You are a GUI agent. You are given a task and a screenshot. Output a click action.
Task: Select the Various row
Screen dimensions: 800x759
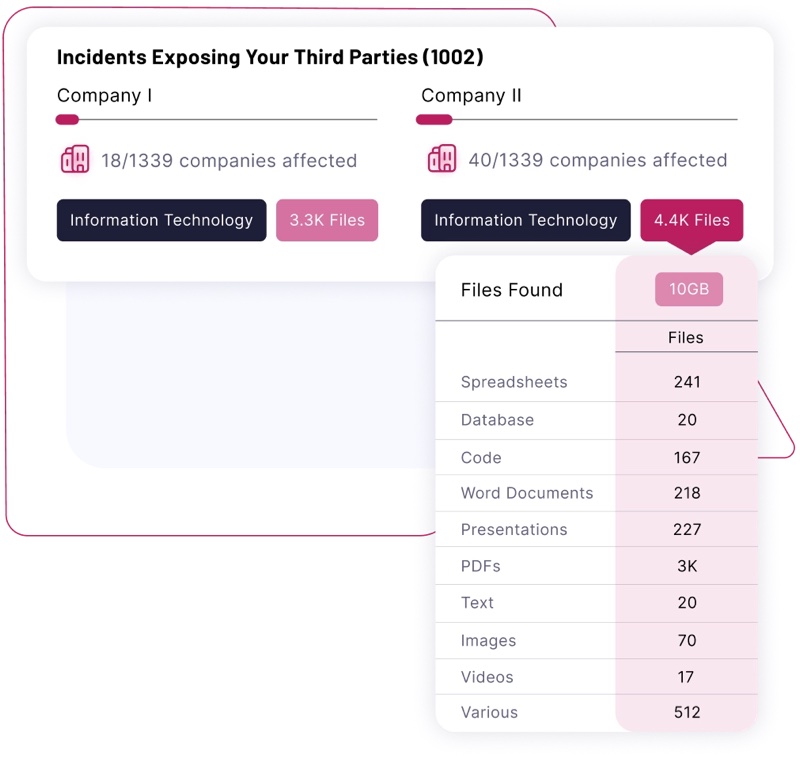click(x=489, y=713)
